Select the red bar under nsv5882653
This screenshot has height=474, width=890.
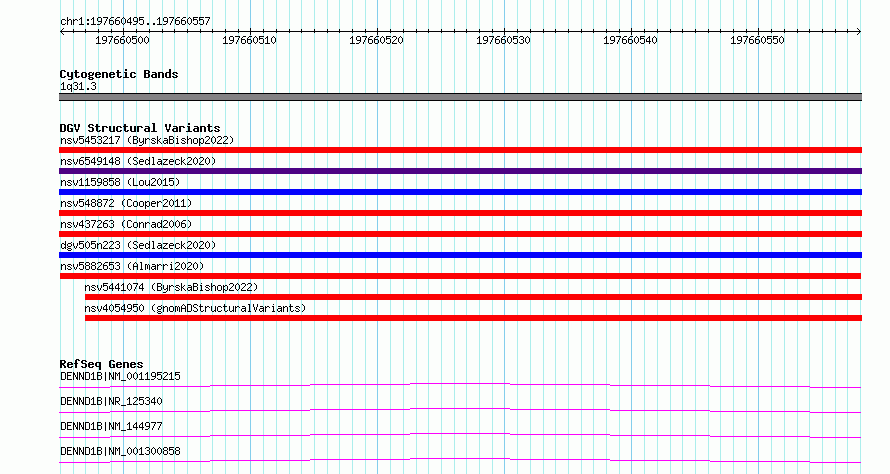coord(460,276)
